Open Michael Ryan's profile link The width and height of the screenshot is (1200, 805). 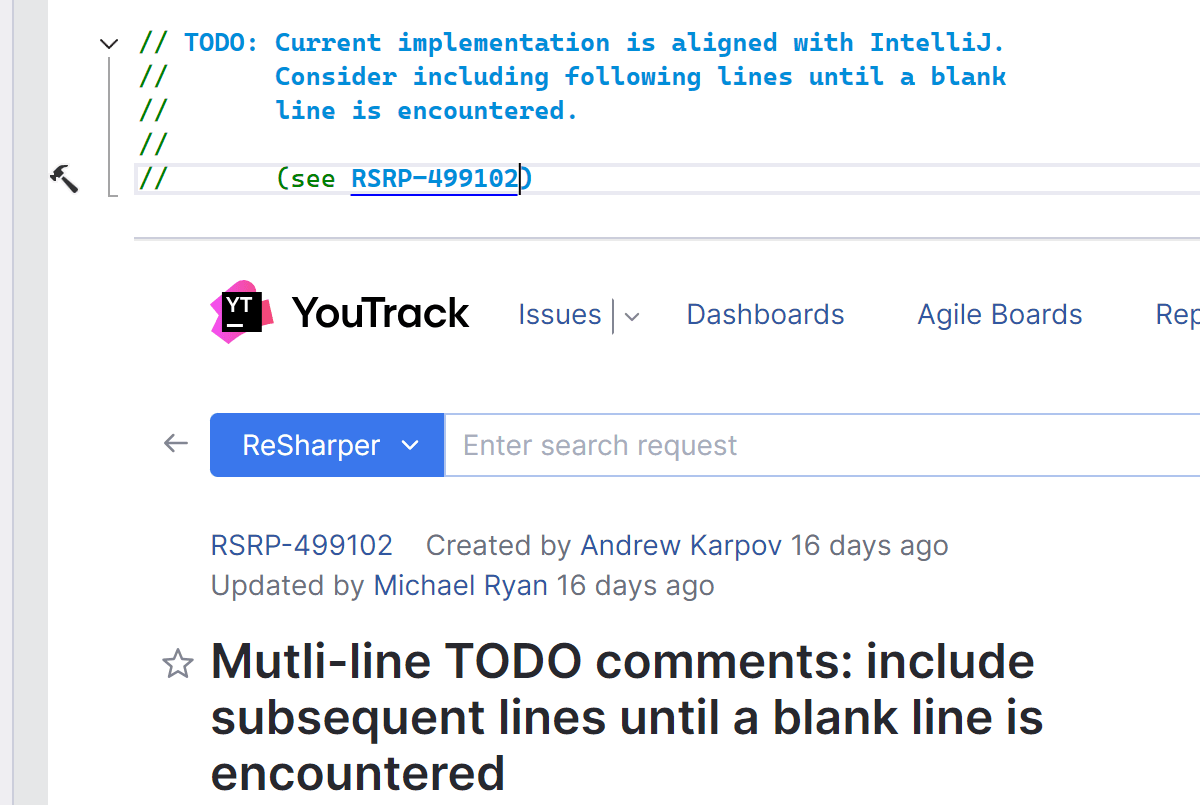[460, 586]
